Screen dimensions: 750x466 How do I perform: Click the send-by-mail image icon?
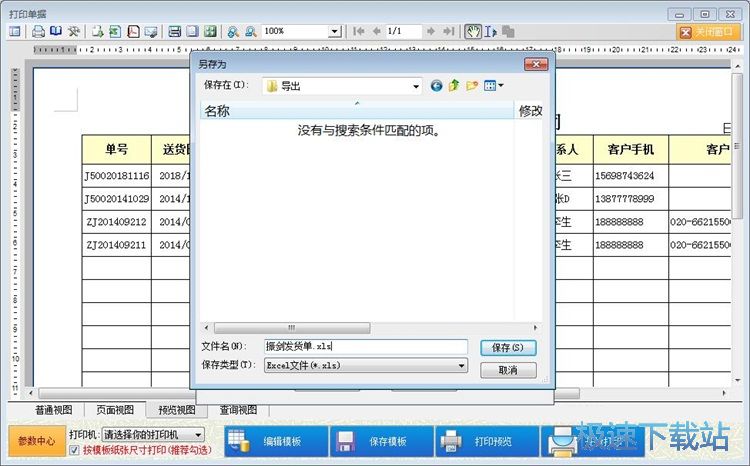(x=151, y=32)
